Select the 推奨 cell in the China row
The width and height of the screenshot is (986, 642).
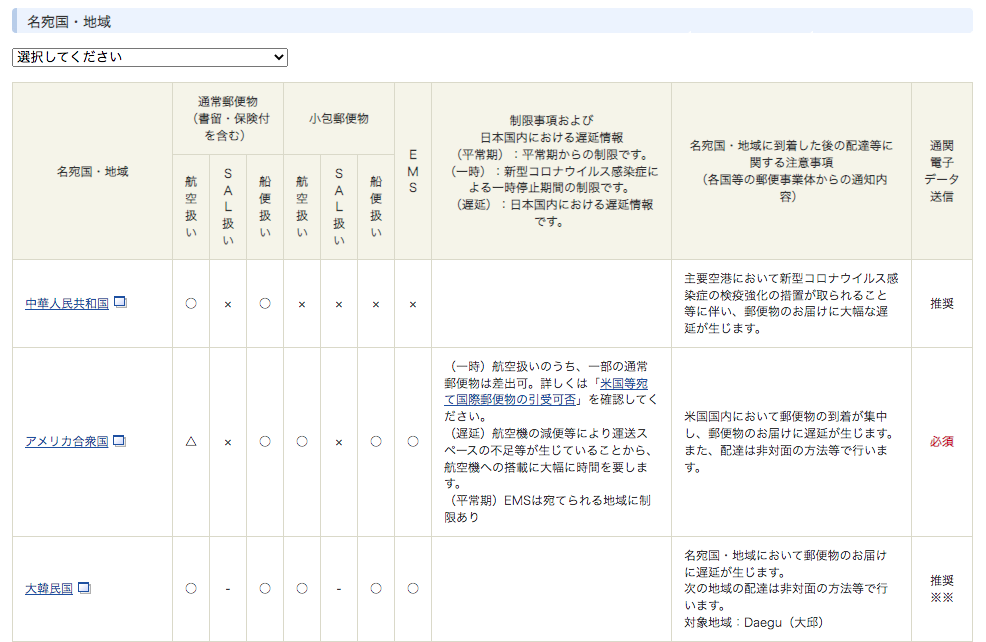pyautogui.click(x=941, y=304)
